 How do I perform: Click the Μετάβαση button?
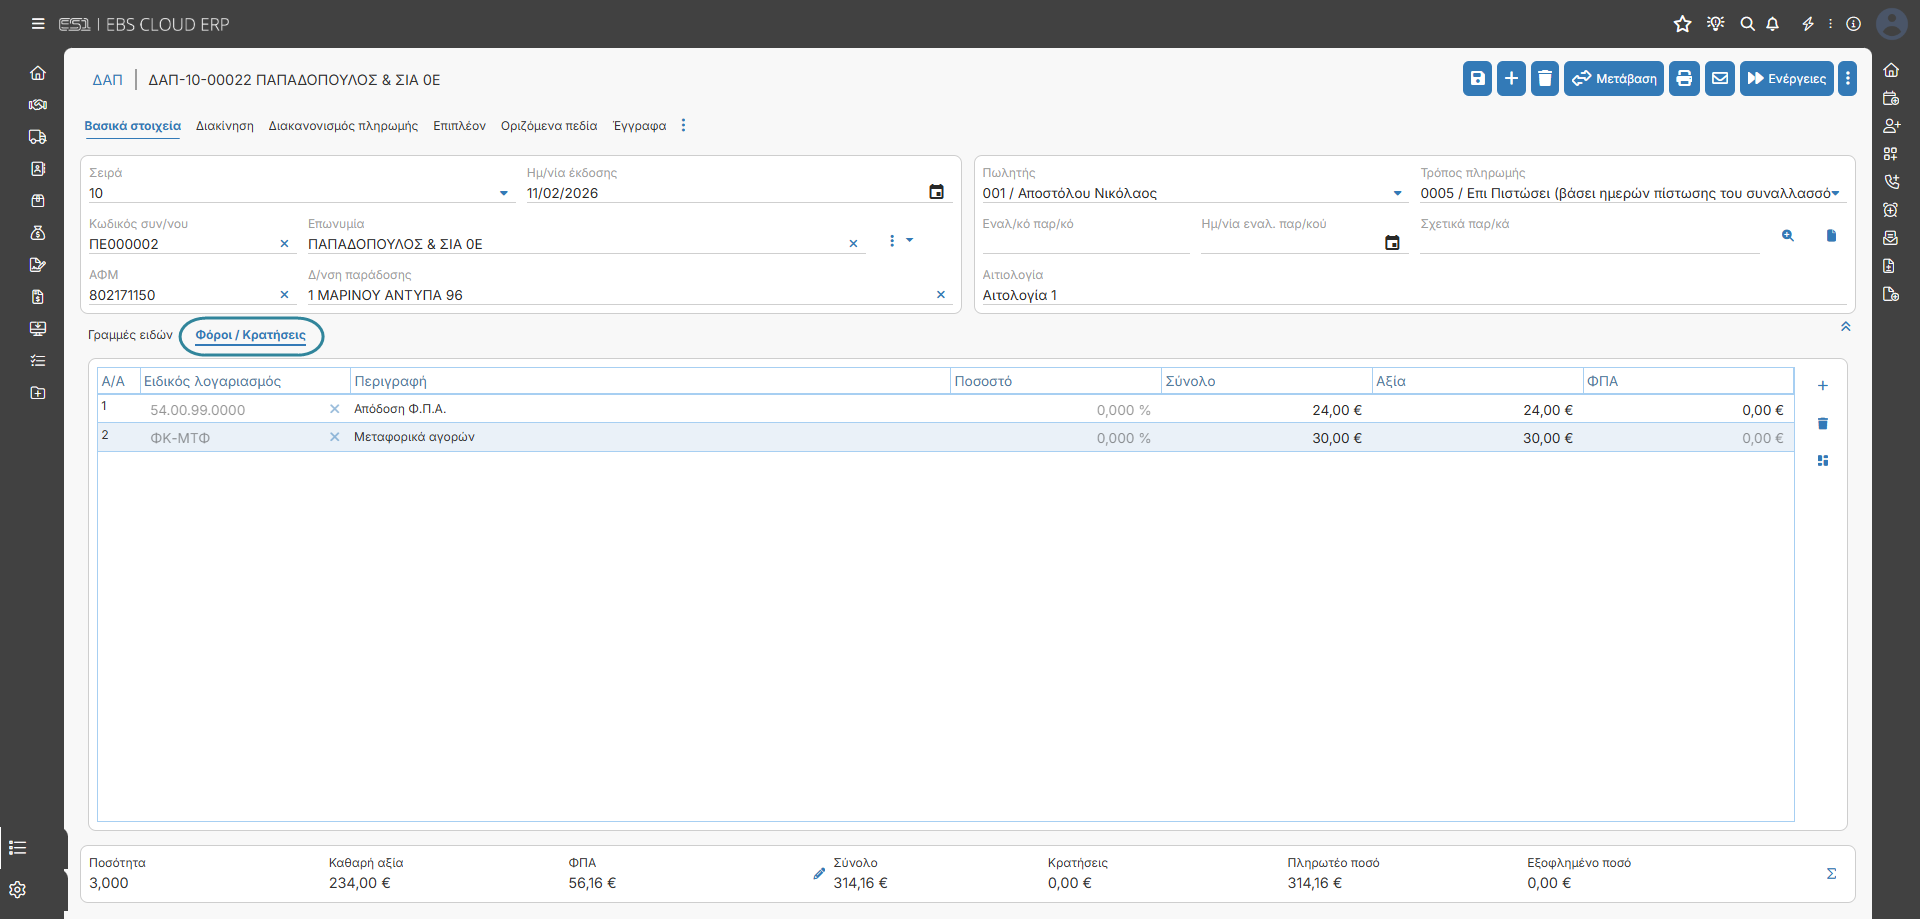click(1614, 78)
